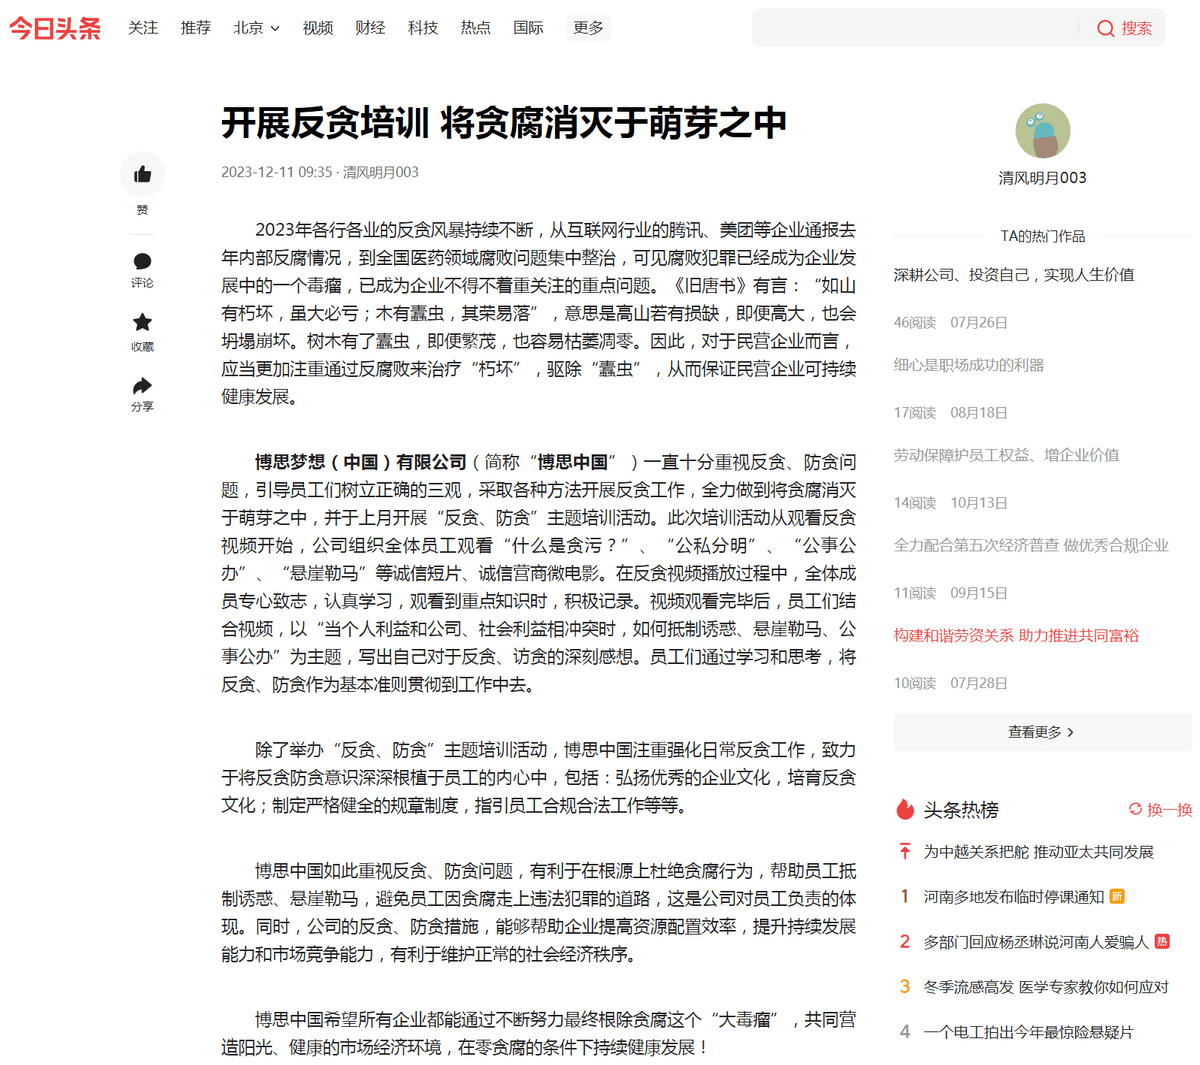Click bold text 博思梦想（中国）有限公司
Viewport: 1200px width, 1065px height.
pyautogui.click(x=361, y=462)
